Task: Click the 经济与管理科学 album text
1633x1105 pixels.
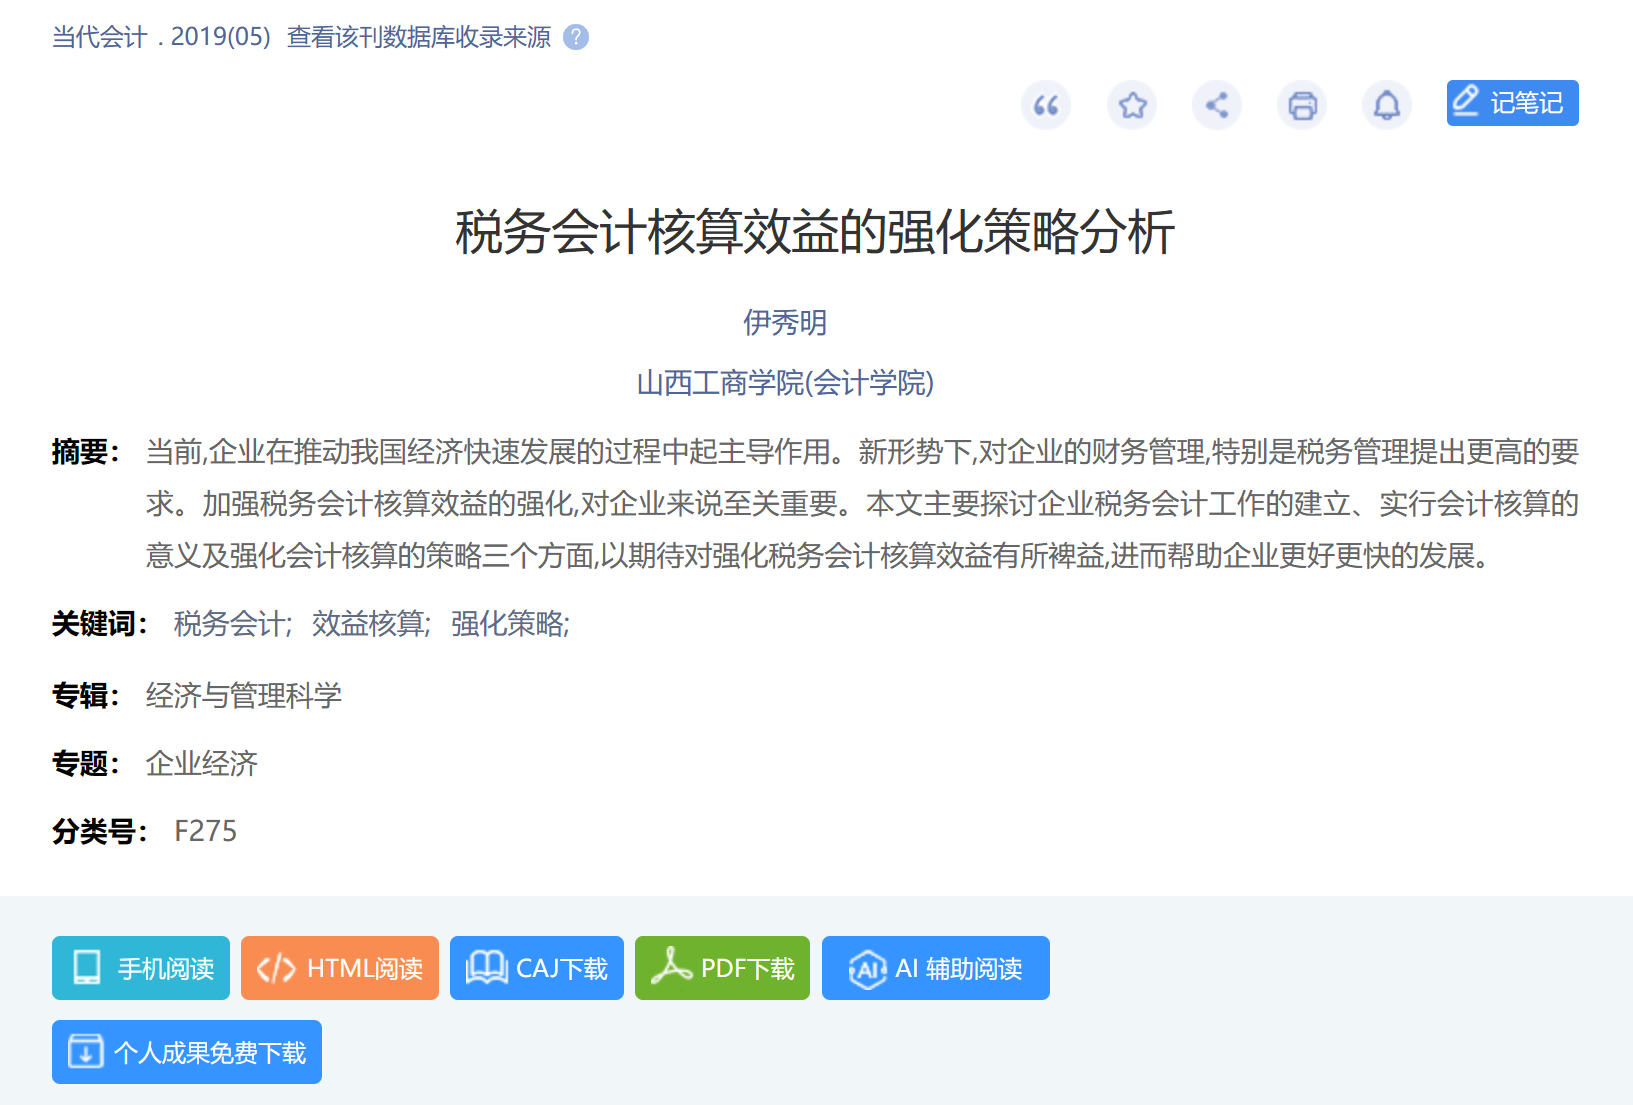Action: (244, 696)
